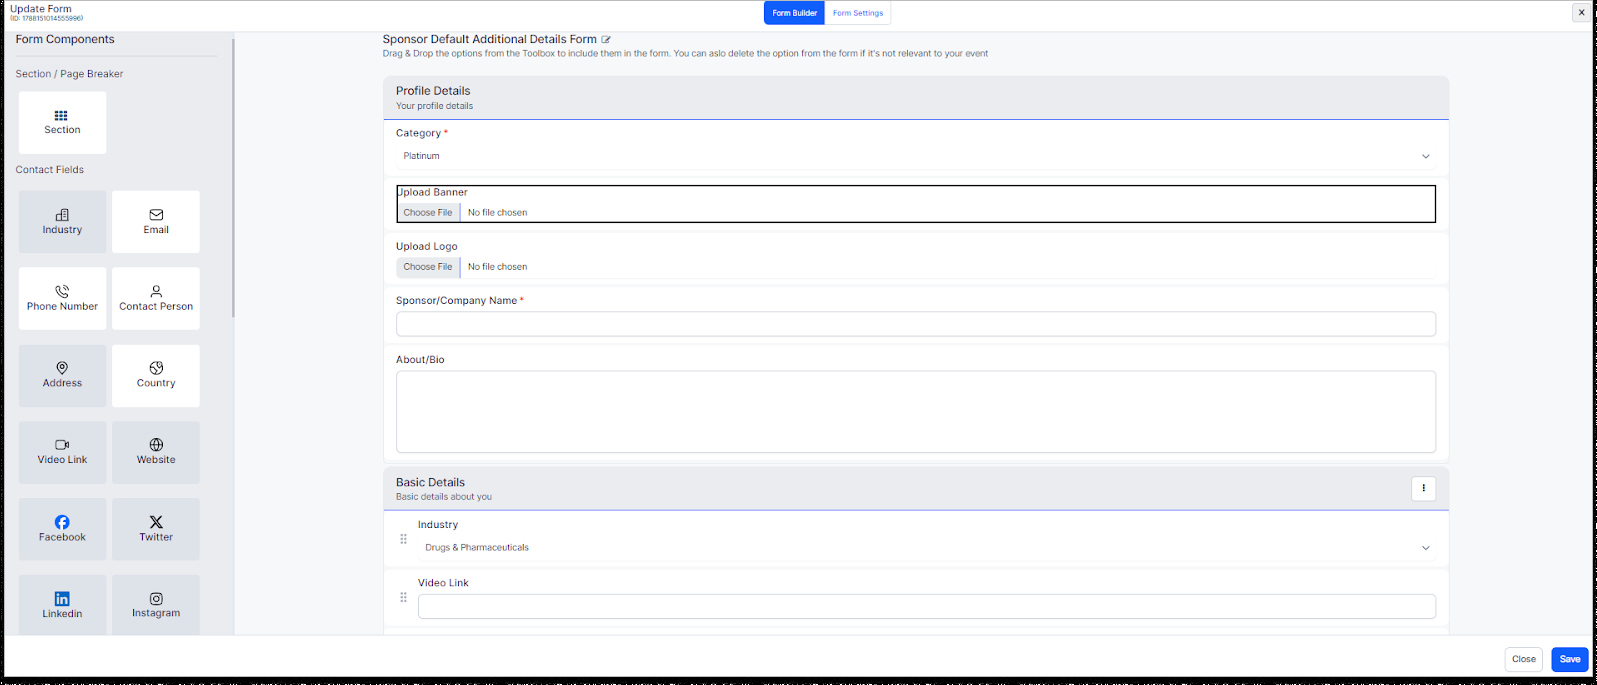Click the Contact Fields heading
The image size is (1597, 685).
[x=50, y=170]
